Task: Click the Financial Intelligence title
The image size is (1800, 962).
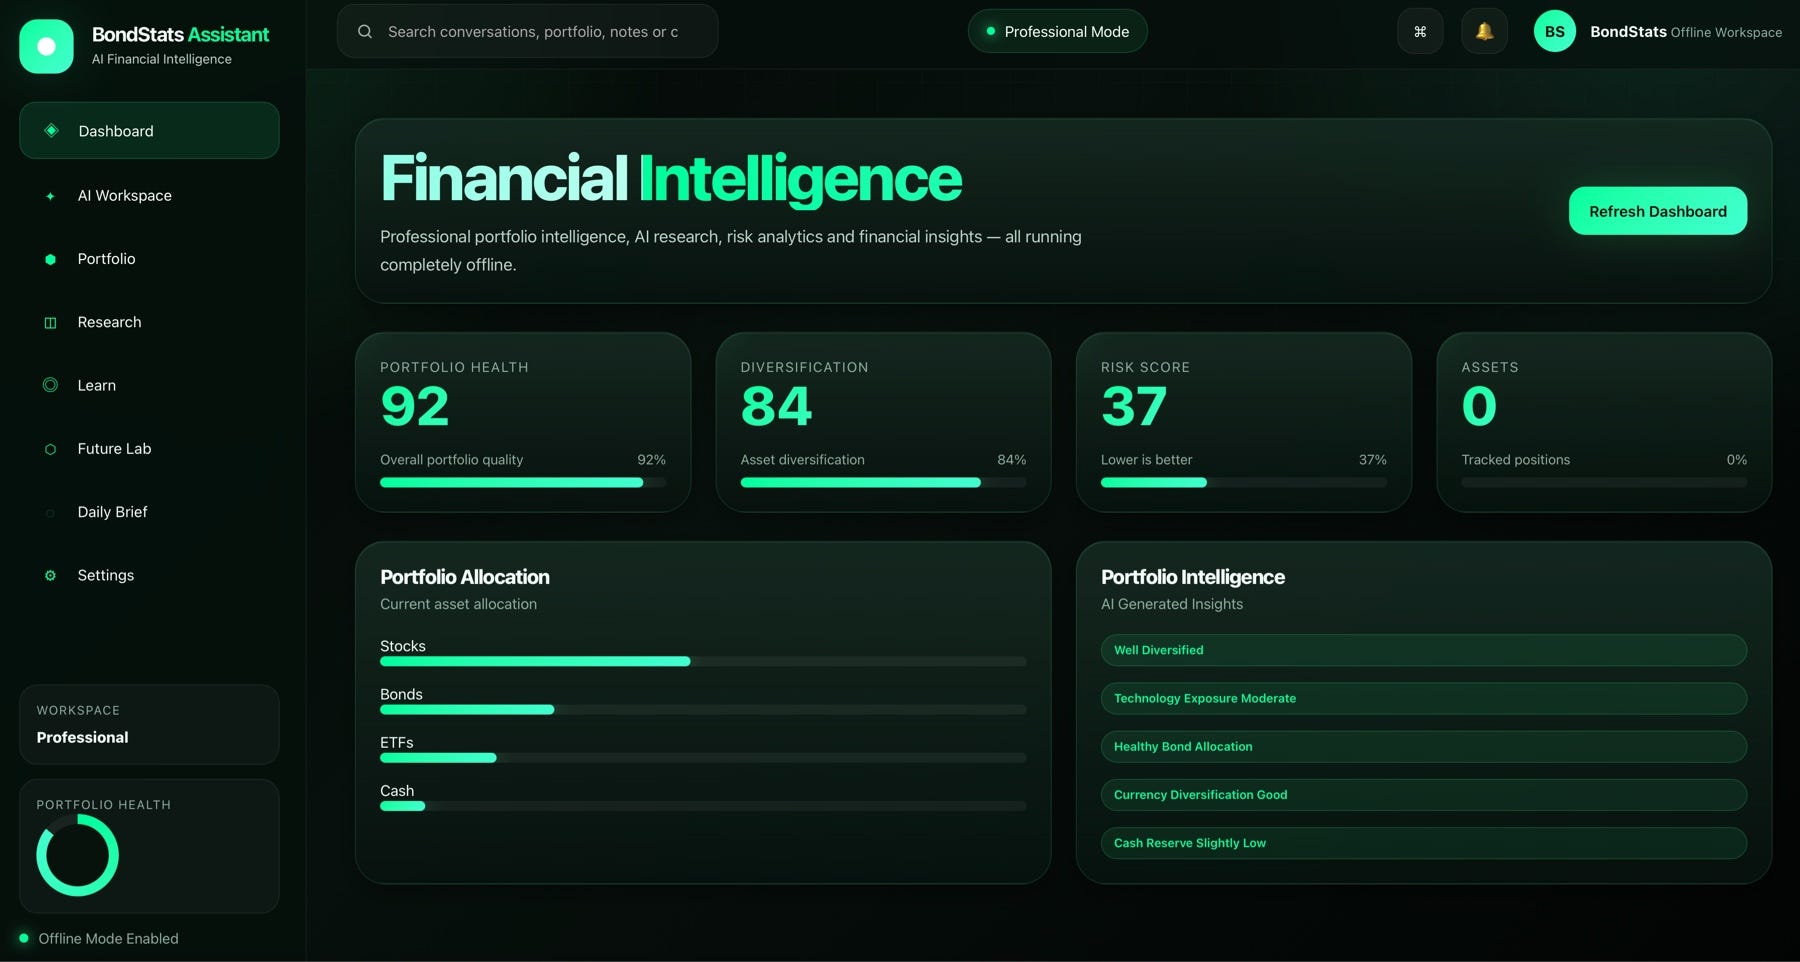Action: coord(671,179)
